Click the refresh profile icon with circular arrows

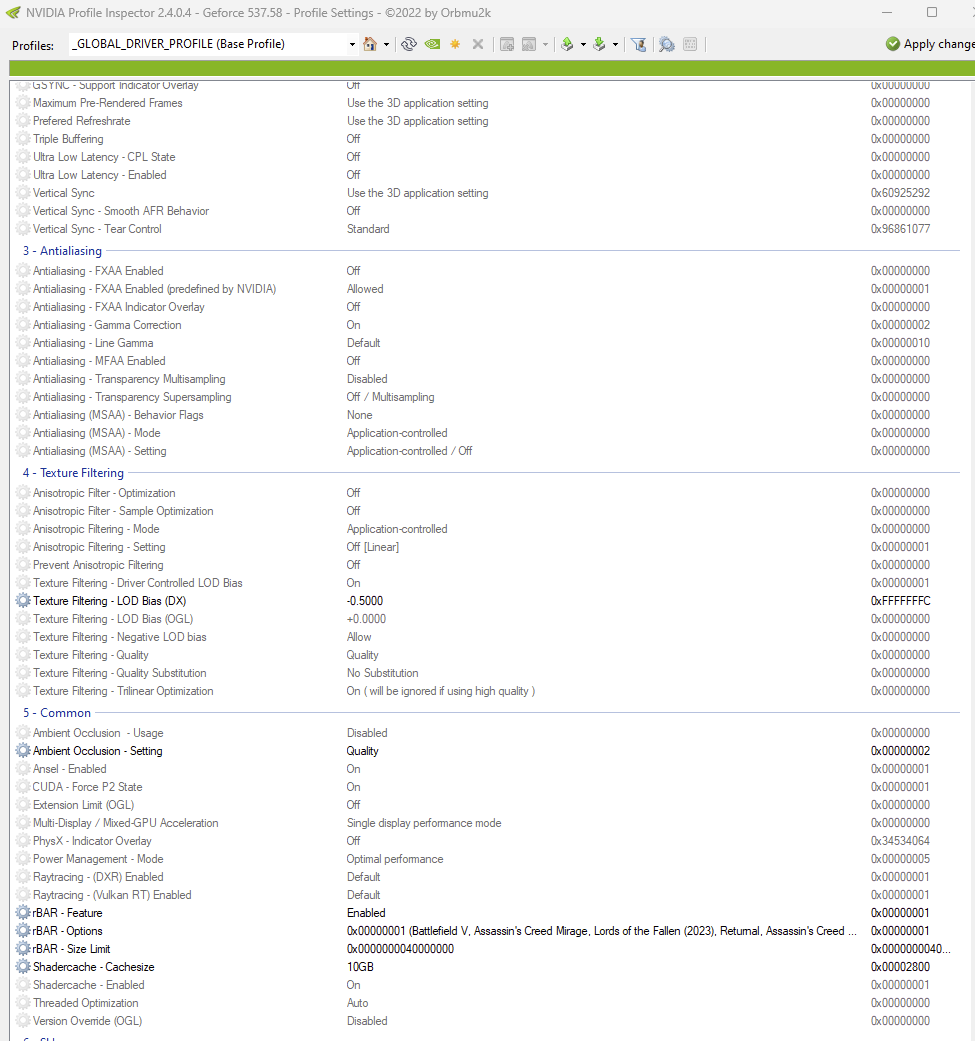pyautogui.click(x=409, y=44)
